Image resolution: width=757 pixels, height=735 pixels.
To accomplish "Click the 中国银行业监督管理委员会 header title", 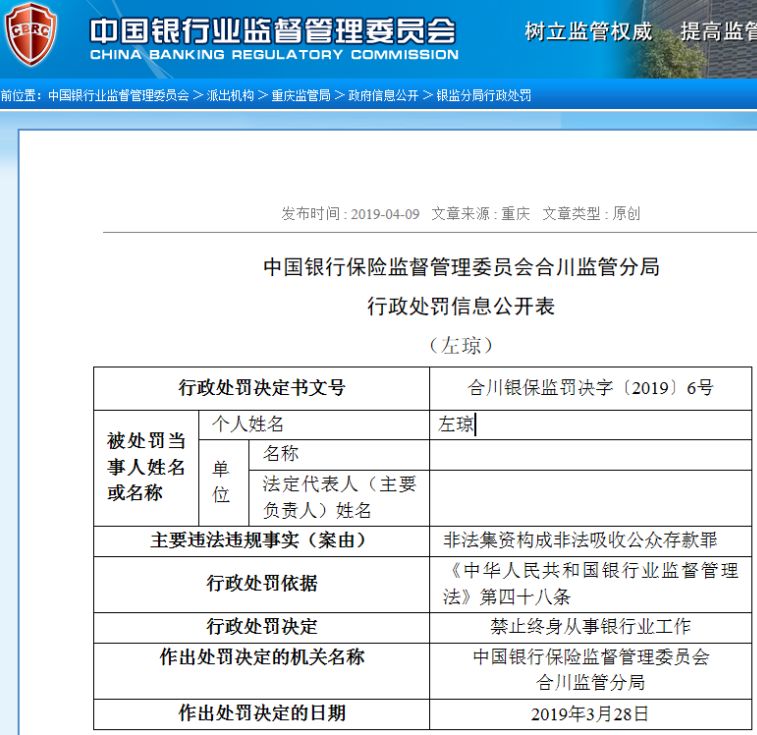I will [x=273, y=28].
